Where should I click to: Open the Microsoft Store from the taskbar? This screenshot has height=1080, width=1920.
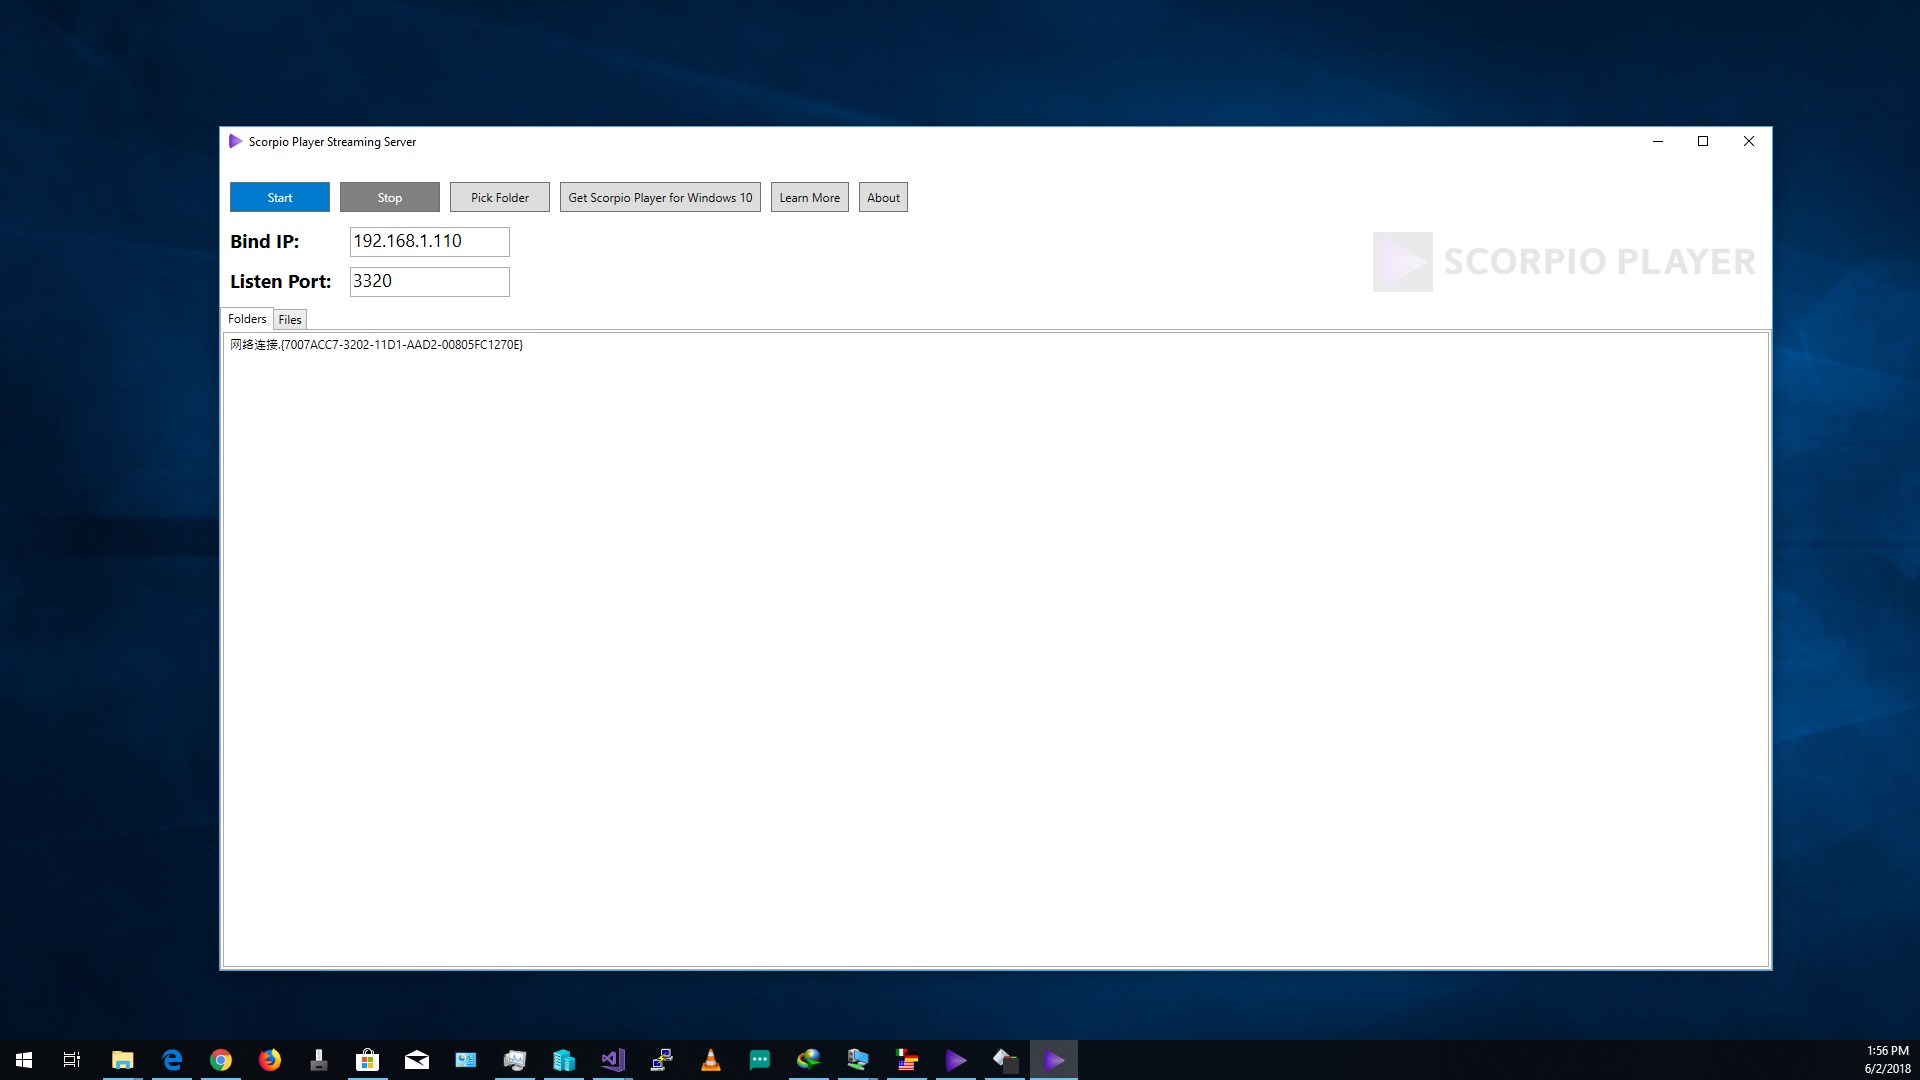point(368,1059)
